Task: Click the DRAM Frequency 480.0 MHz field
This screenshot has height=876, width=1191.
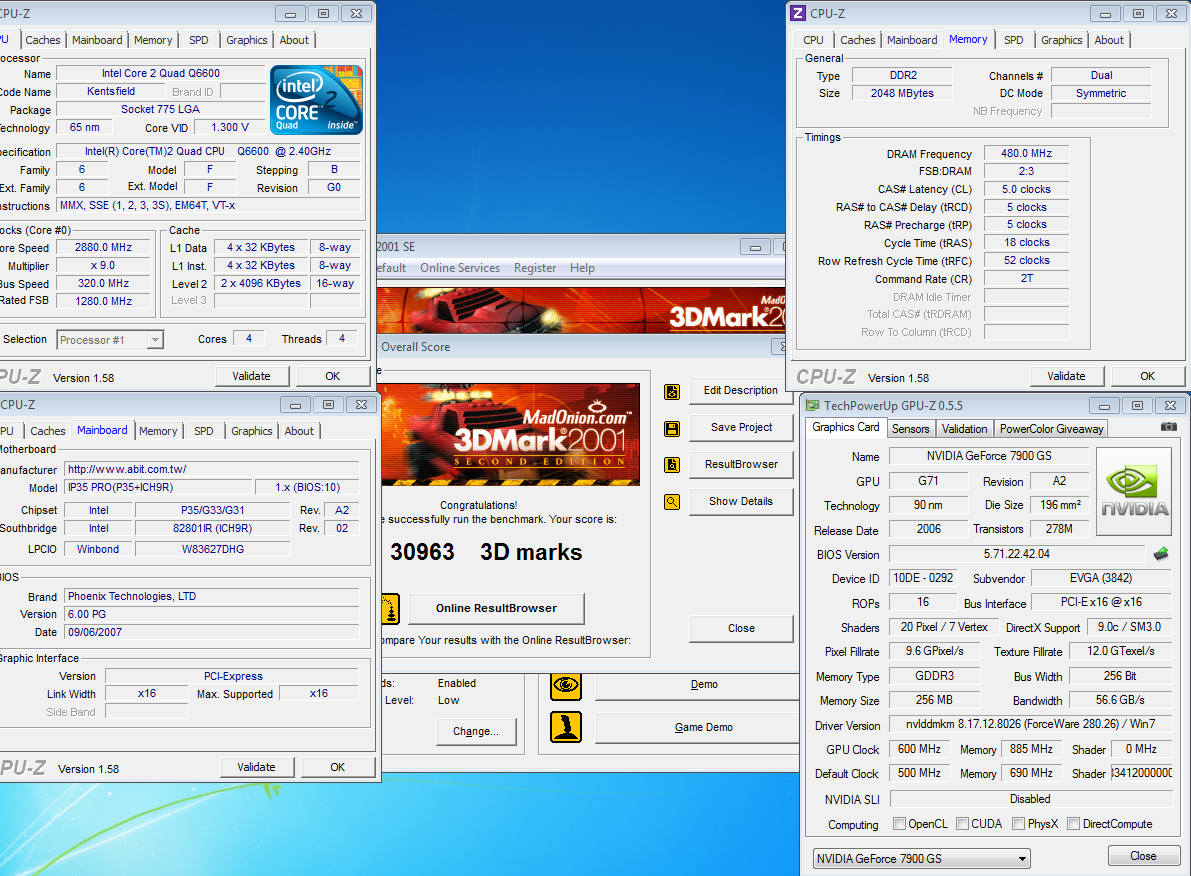Action: (x=1026, y=153)
